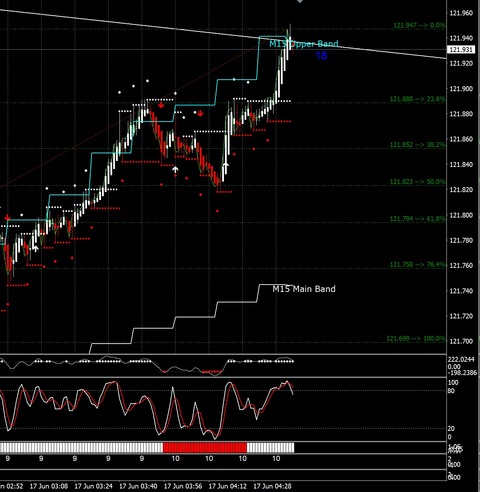Click the 121.760 price scale value
The width and height of the screenshot is (480, 492).
461,266
